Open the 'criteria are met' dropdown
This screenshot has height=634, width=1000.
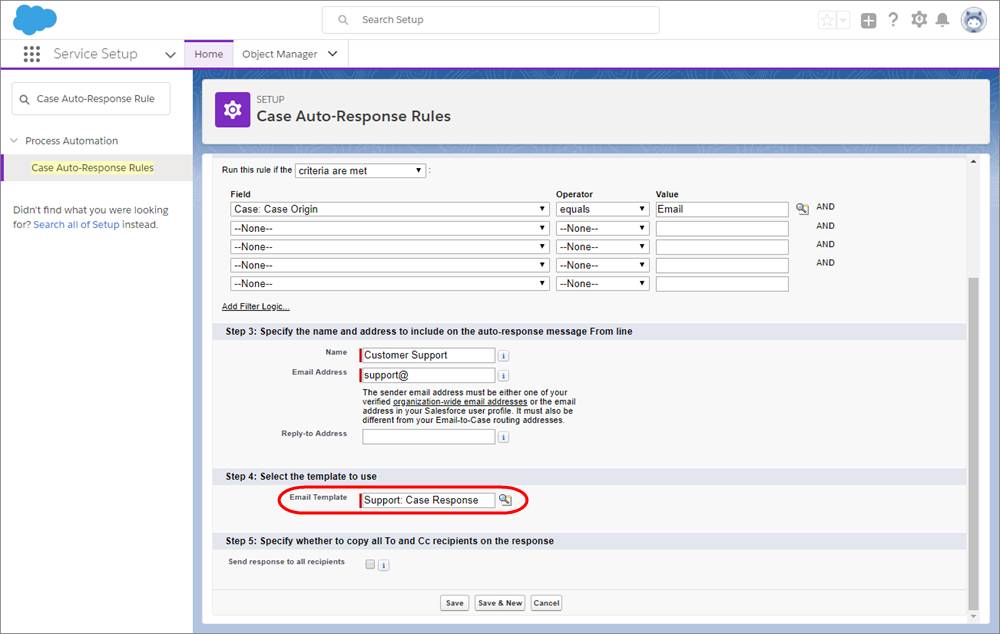click(360, 171)
